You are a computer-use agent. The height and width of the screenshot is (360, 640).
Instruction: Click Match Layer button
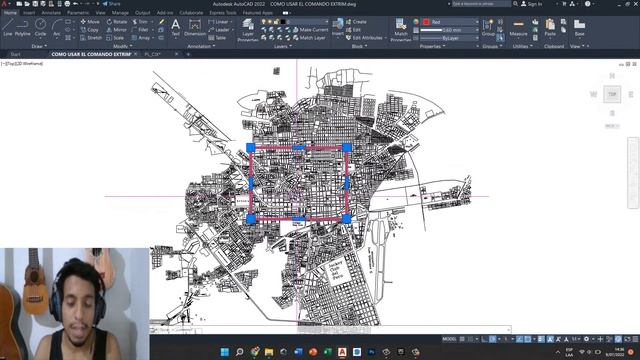(309, 38)
